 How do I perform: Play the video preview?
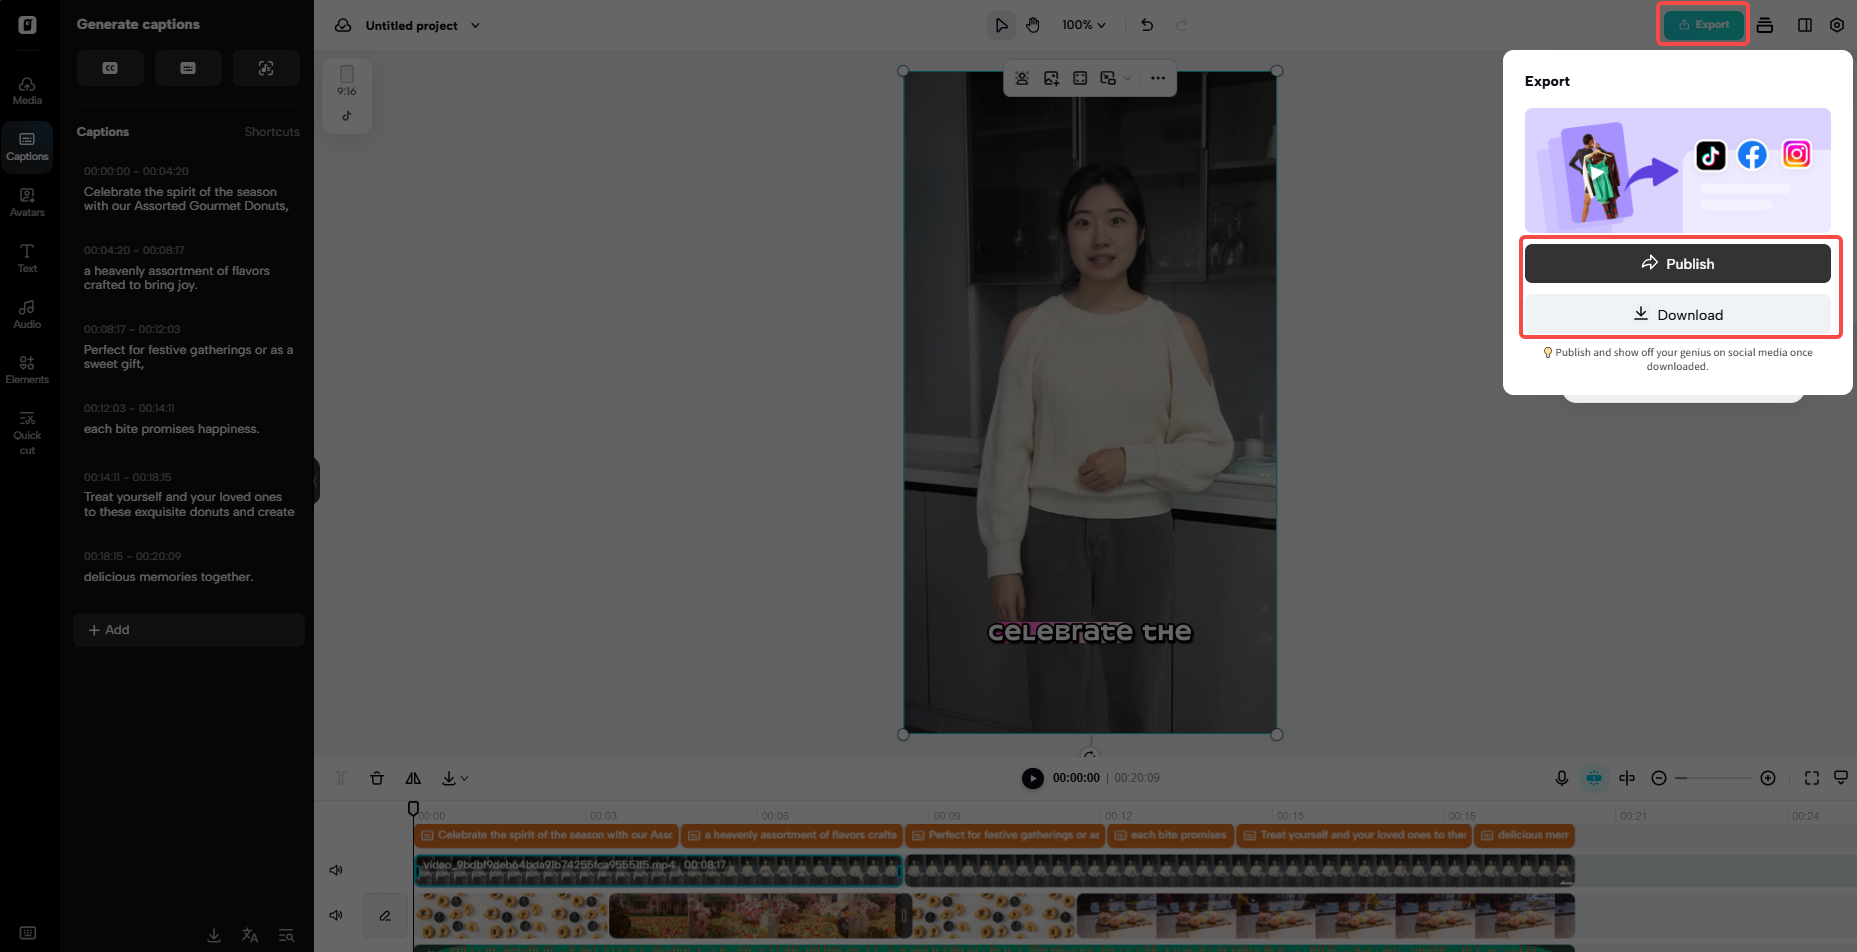1032,778
